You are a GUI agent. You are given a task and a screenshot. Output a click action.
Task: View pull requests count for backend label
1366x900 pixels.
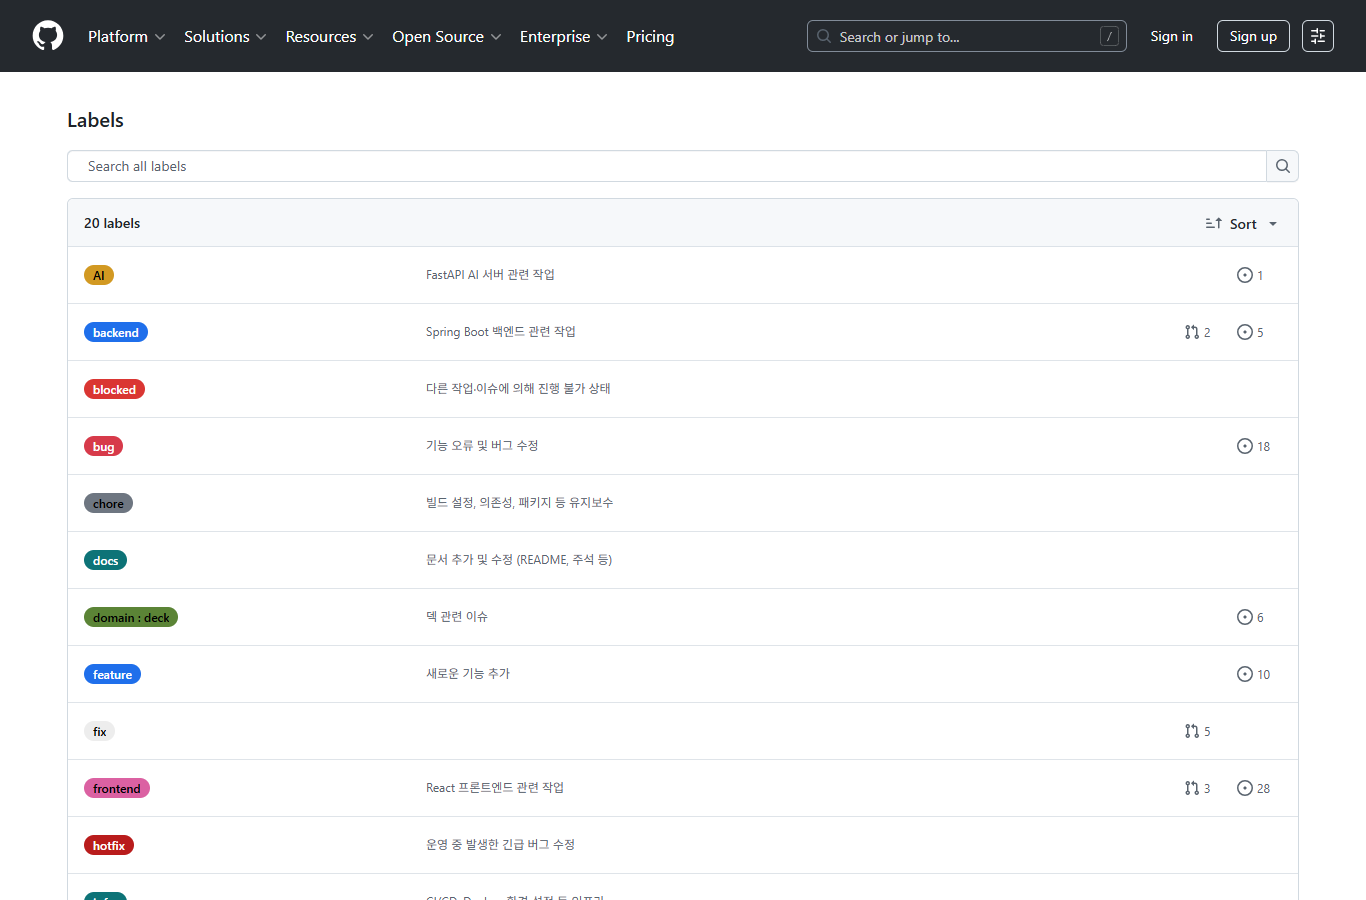tap(1197, 332)
